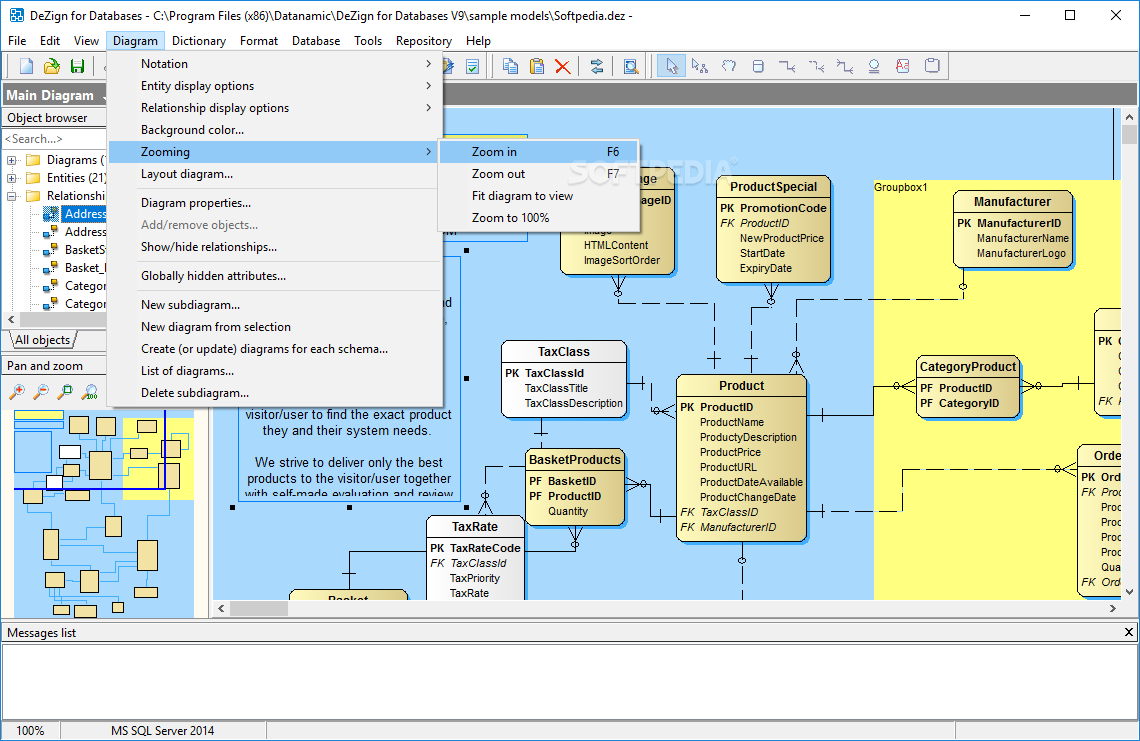Choose New subdiagram...

(x=275, y=305)
